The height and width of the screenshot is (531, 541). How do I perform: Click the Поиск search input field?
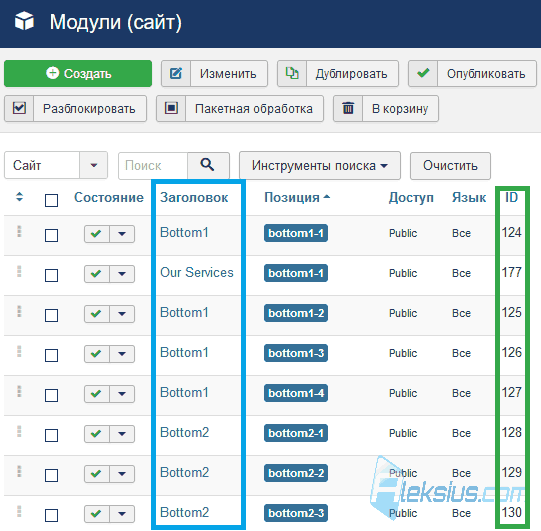pyautogui.click(x=153, y=166)
